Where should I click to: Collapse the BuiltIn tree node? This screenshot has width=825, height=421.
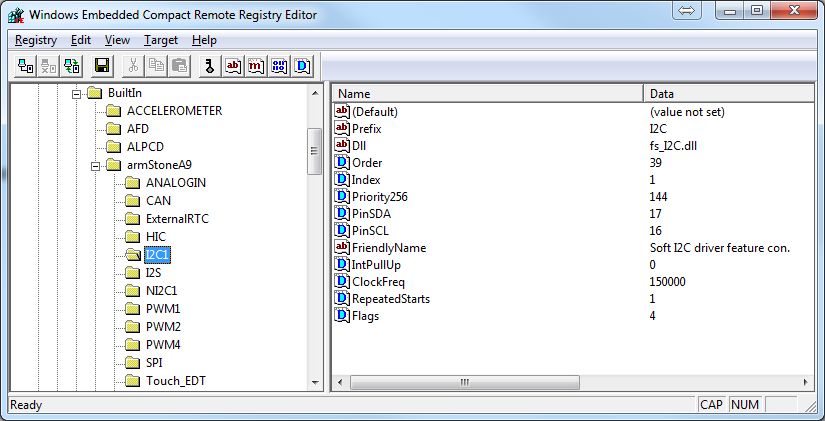77,94
